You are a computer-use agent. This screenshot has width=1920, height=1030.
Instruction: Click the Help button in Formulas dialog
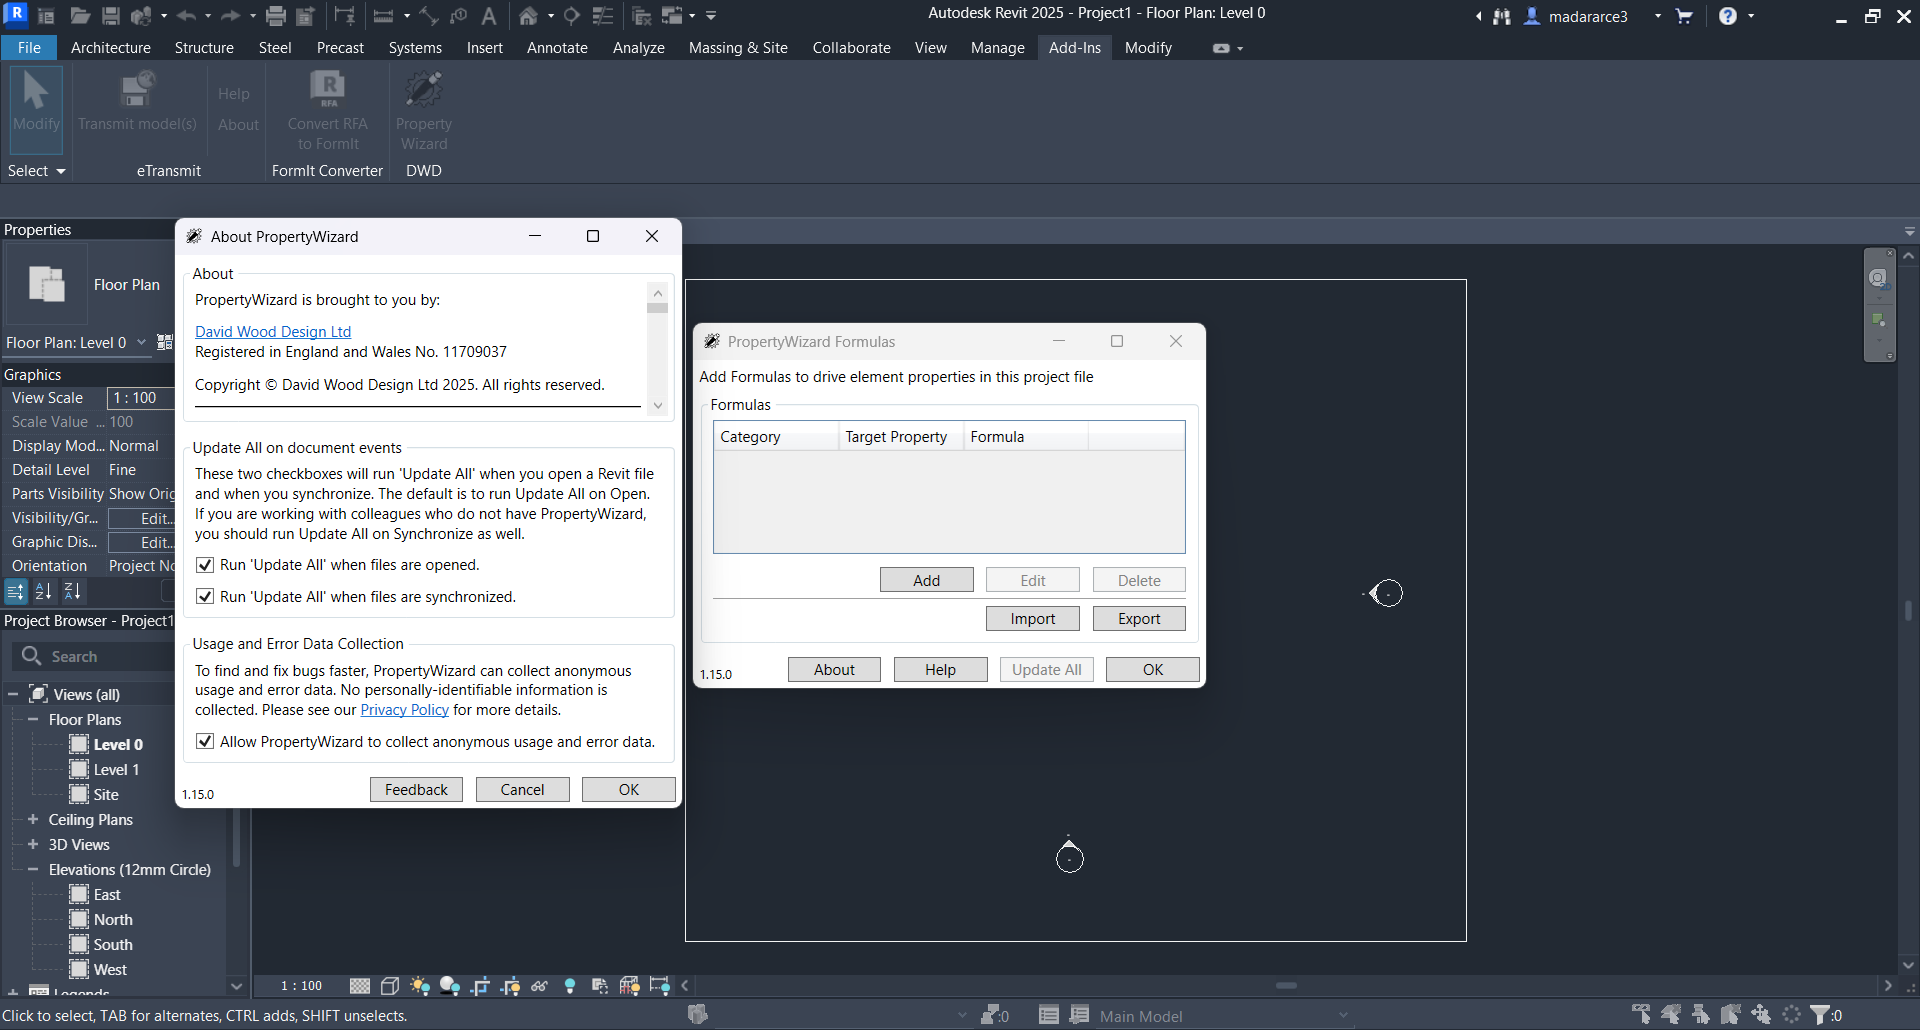click(x=940, y=670)
